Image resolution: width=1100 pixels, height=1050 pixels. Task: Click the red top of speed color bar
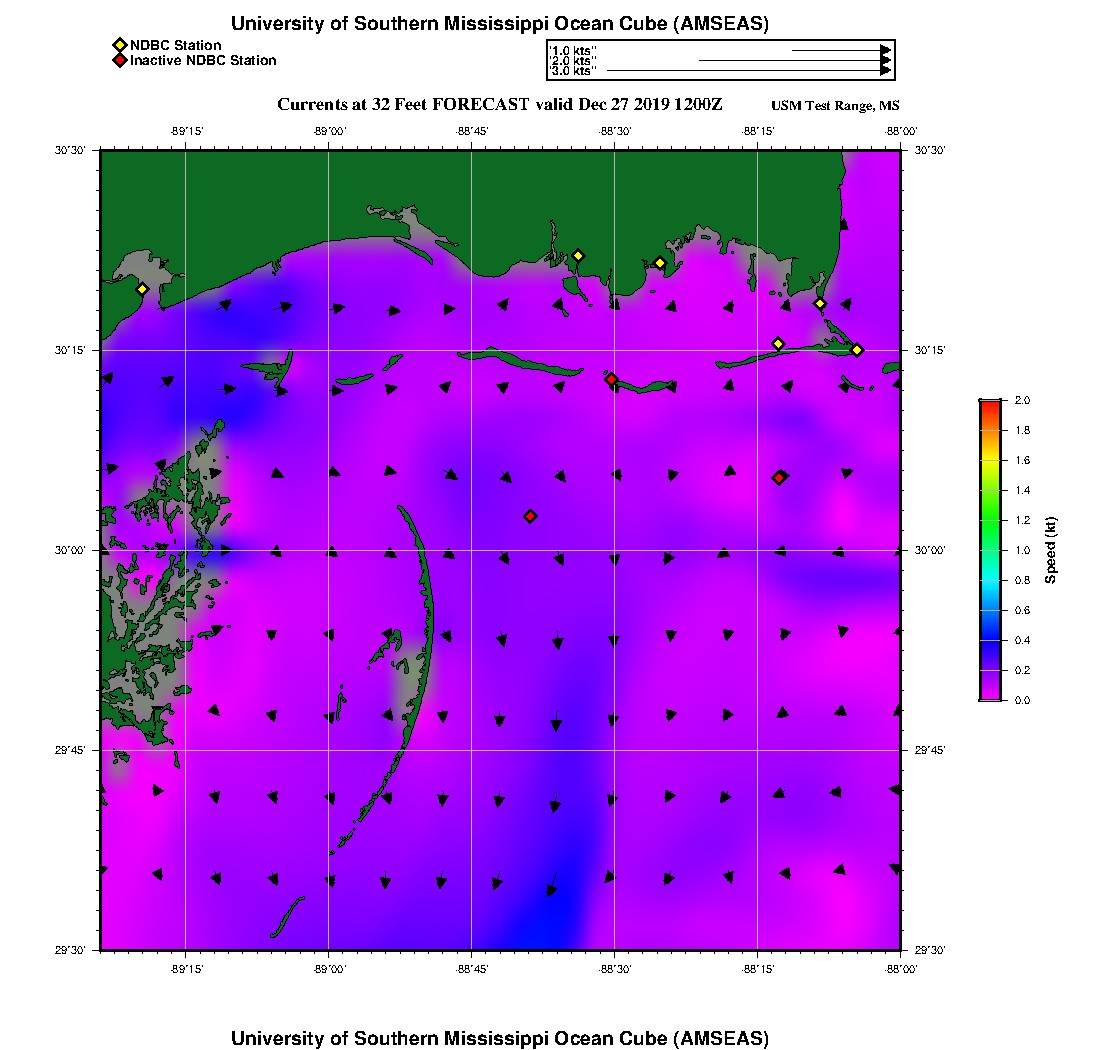[x=990, y=404]
